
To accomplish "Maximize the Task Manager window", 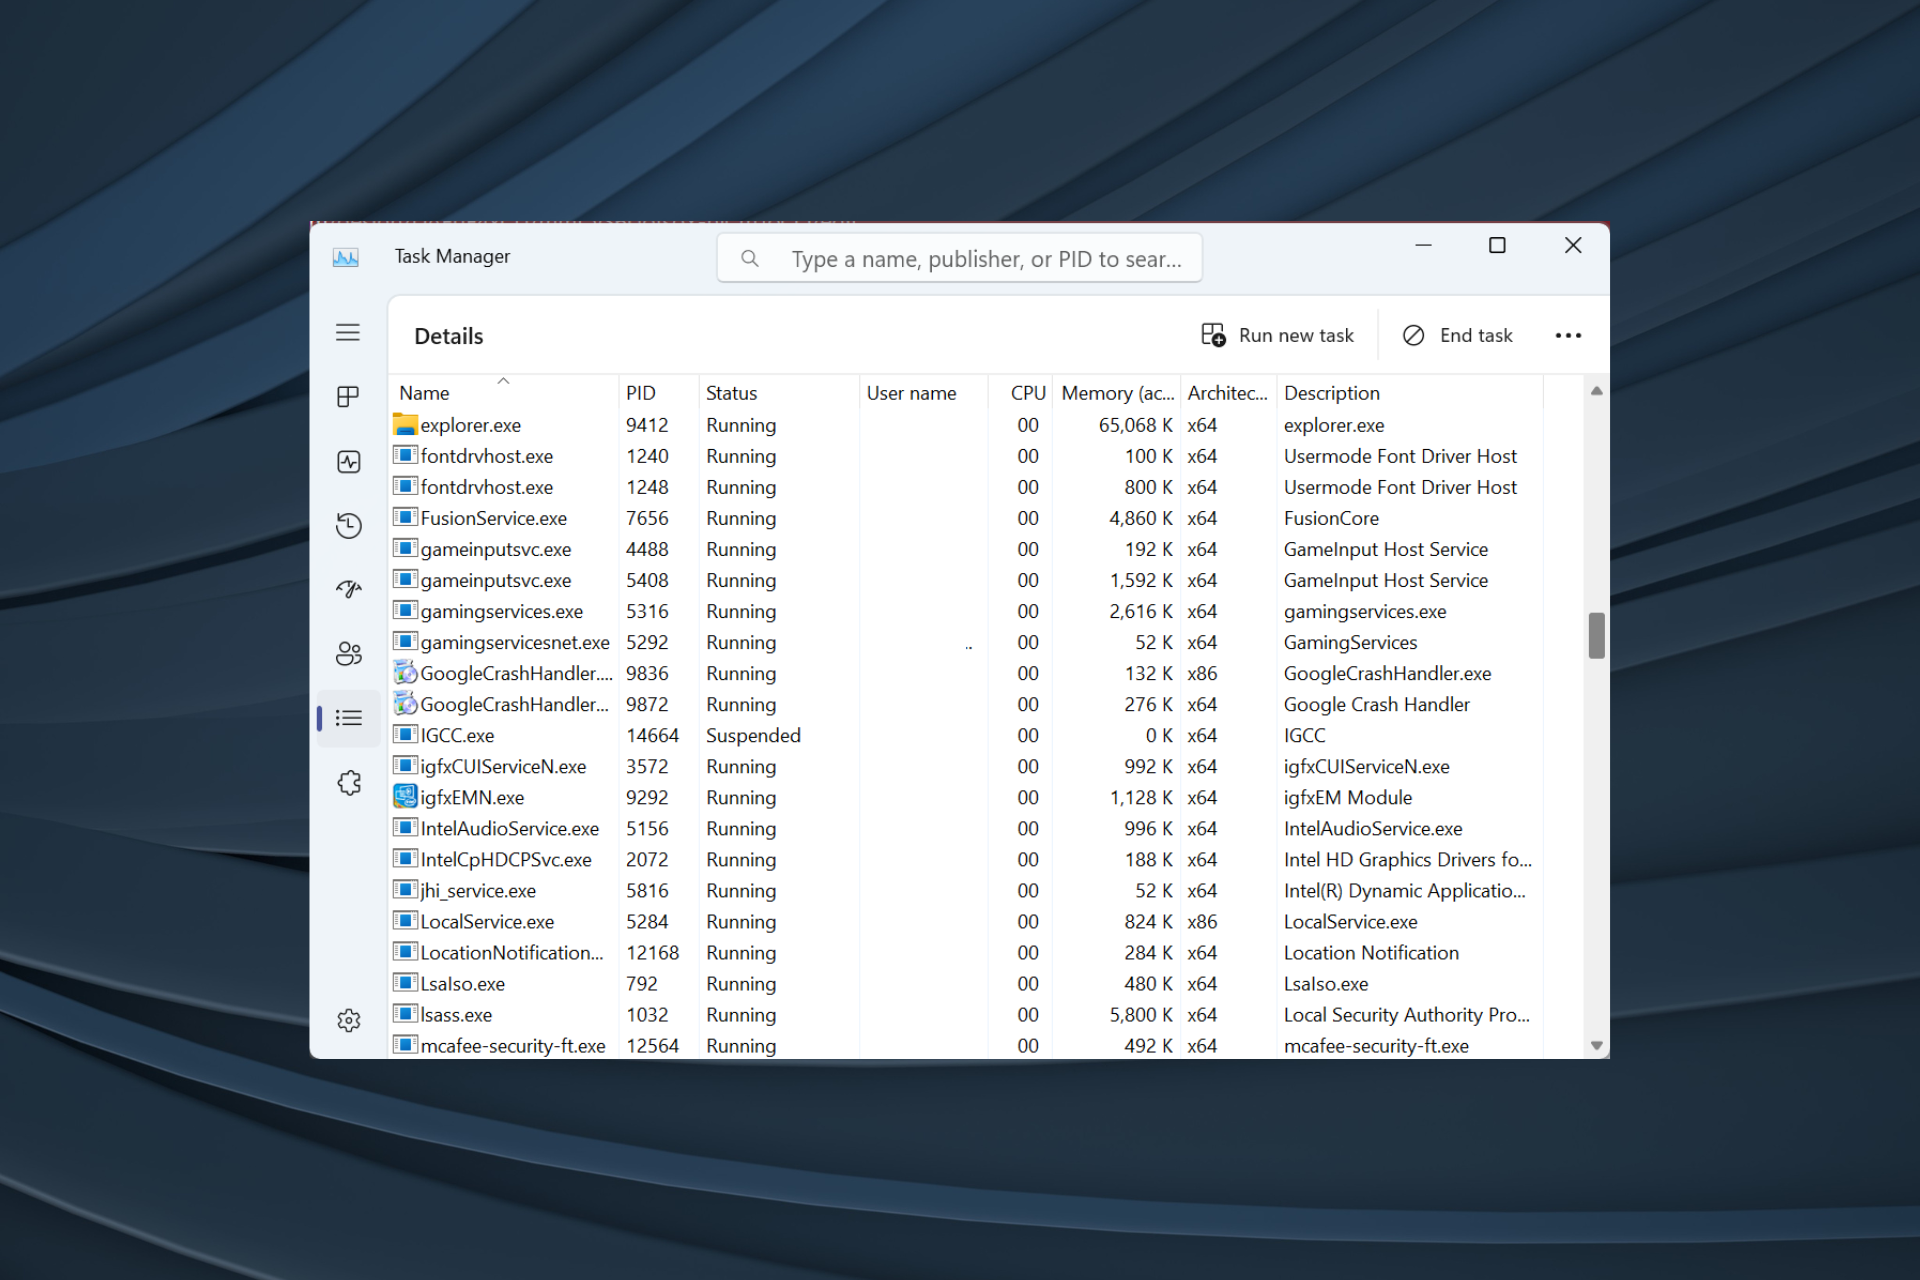I will pos(1497,245).
